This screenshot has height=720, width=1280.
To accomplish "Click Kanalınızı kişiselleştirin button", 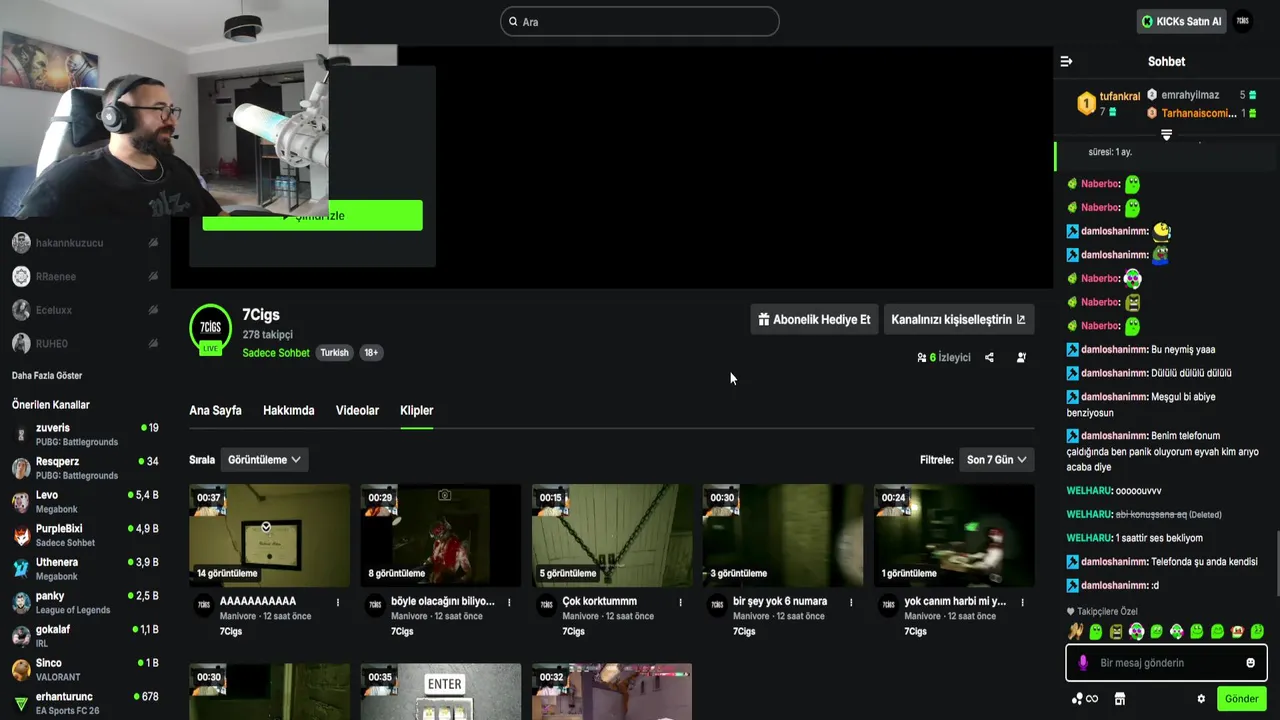I will [x=958, y=320].
